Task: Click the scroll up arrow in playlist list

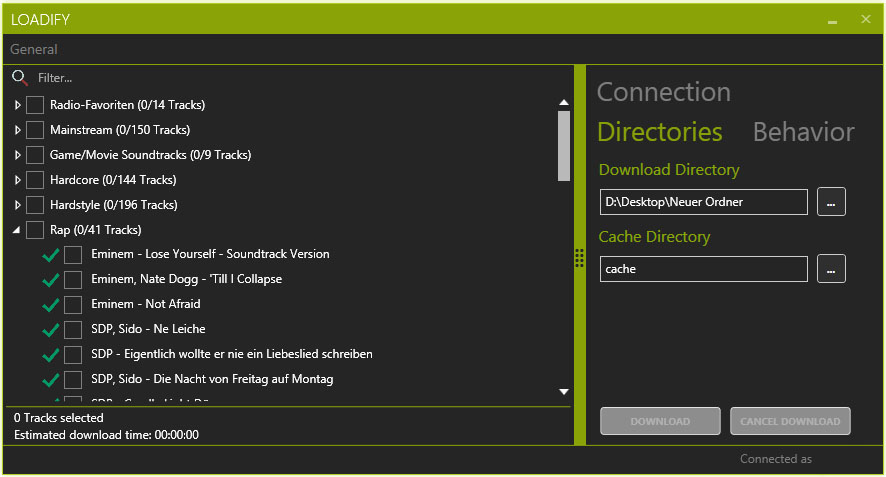Action: tap(564, 102)
